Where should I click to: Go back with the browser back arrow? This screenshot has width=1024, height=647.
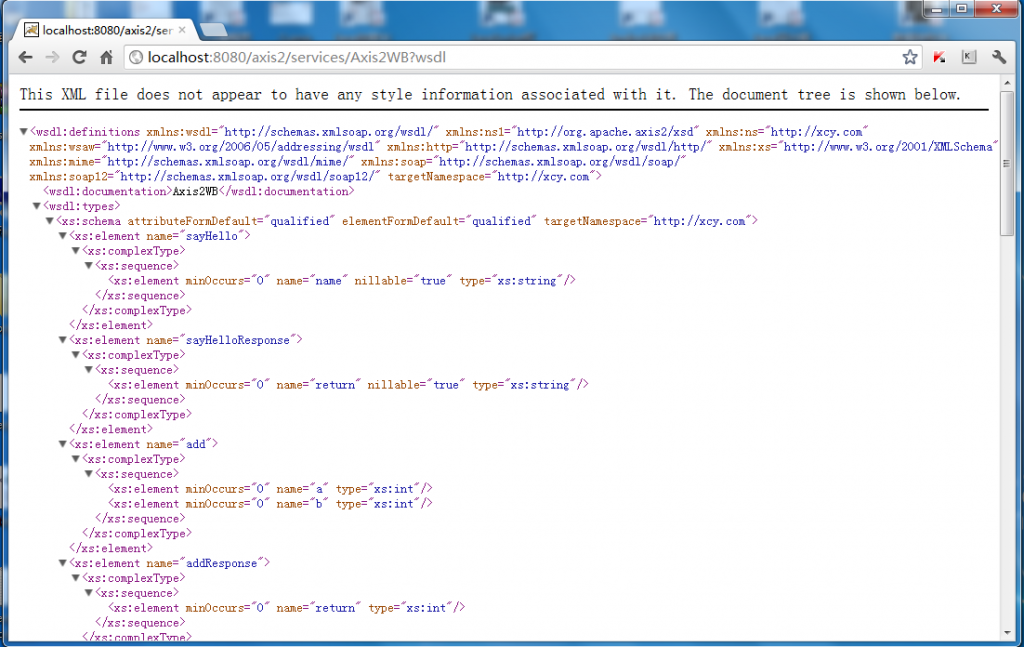(x=25, y=57)
